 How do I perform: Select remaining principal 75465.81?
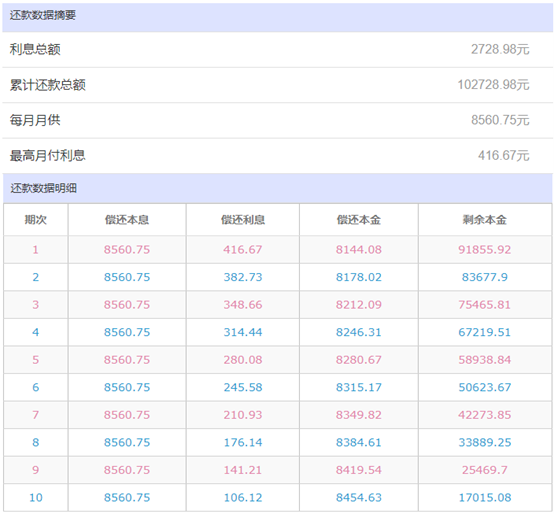485,305
